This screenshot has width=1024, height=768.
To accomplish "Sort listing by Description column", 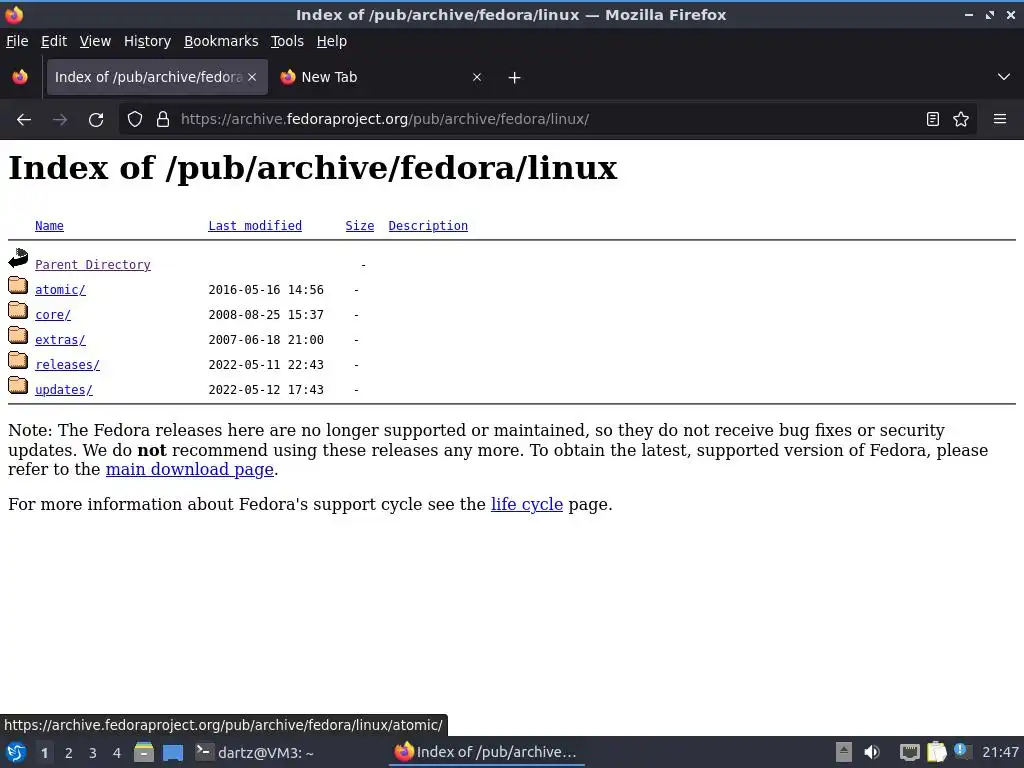I will (x=428, y=226).
